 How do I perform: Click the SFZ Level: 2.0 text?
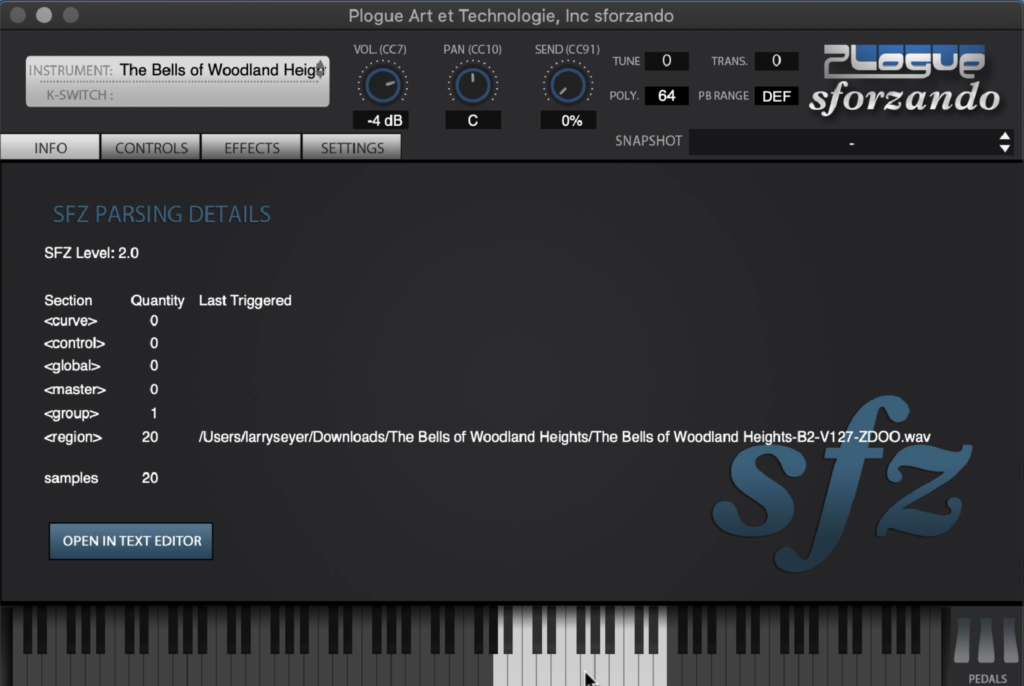(x=91, y=253)
